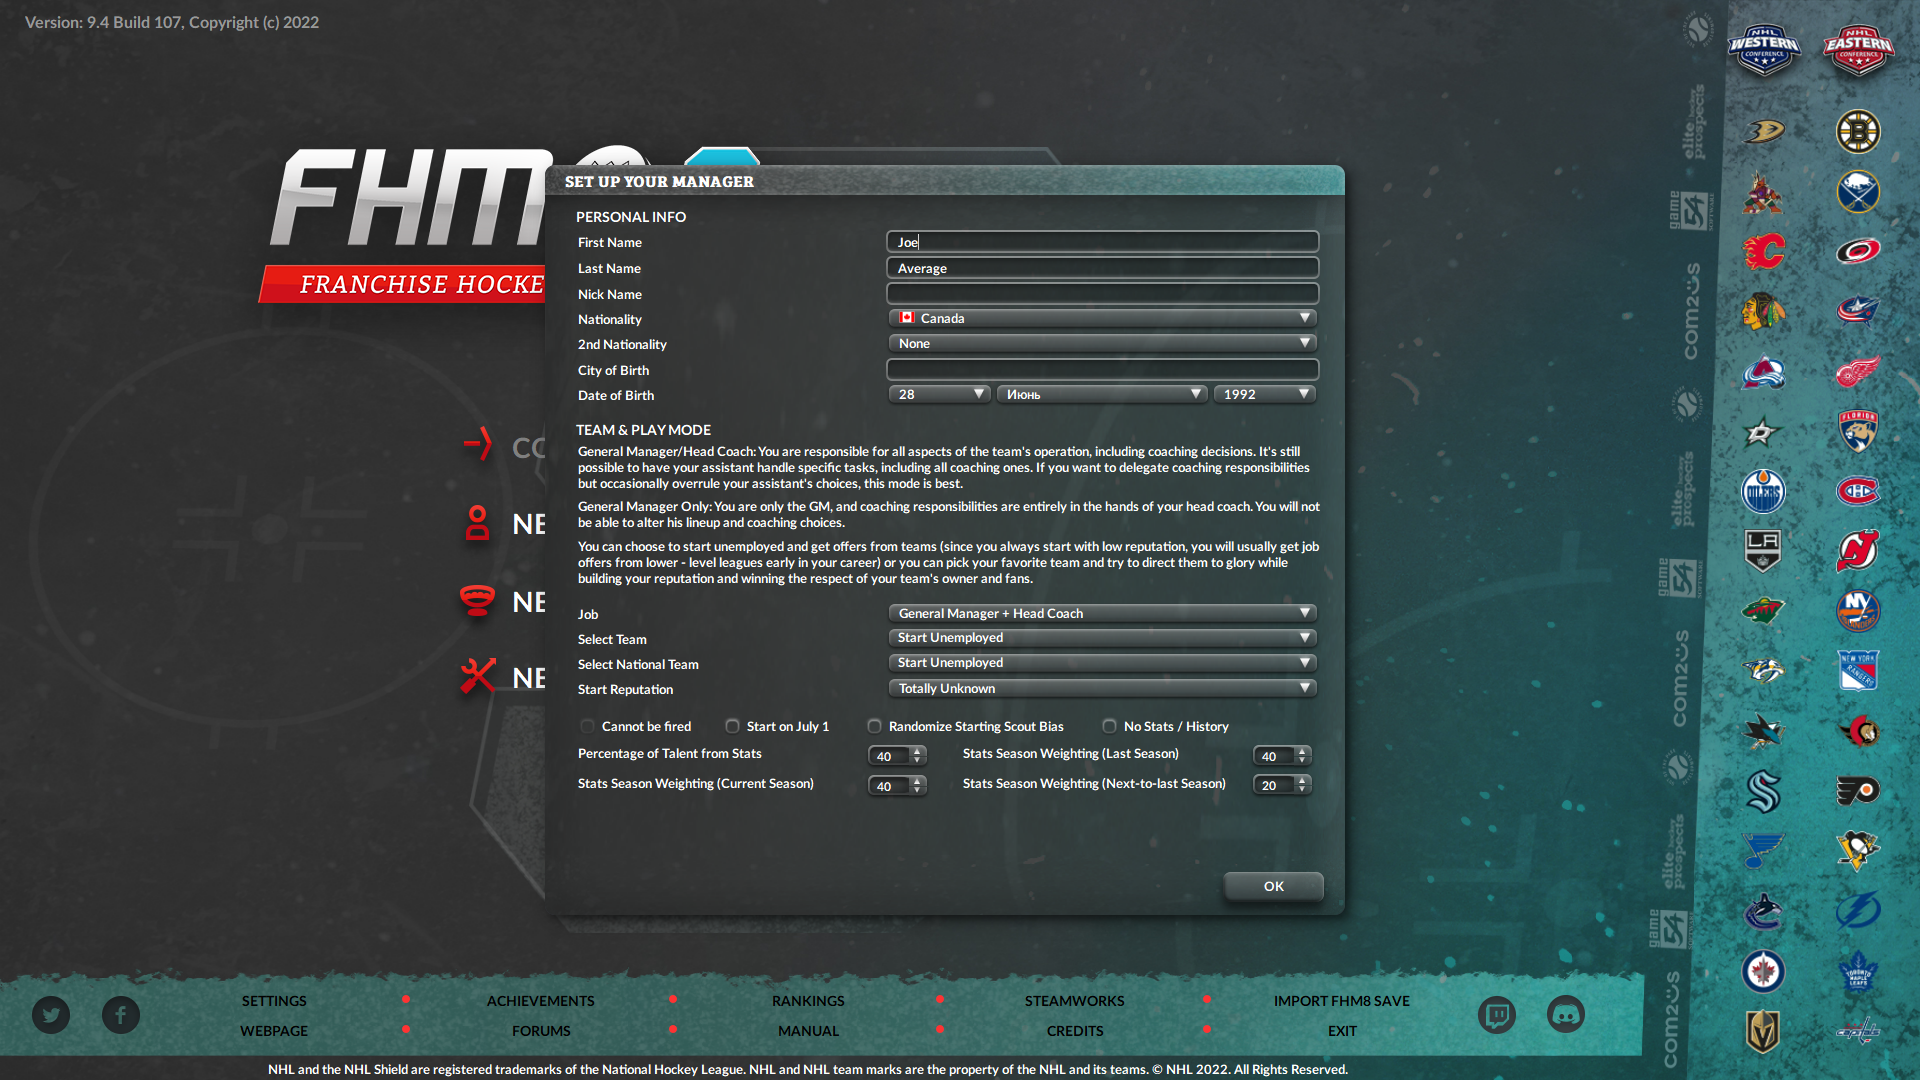Open the Select Team dropdown
Screen dimensions: 1920x1080
(x=1102, y=638)
